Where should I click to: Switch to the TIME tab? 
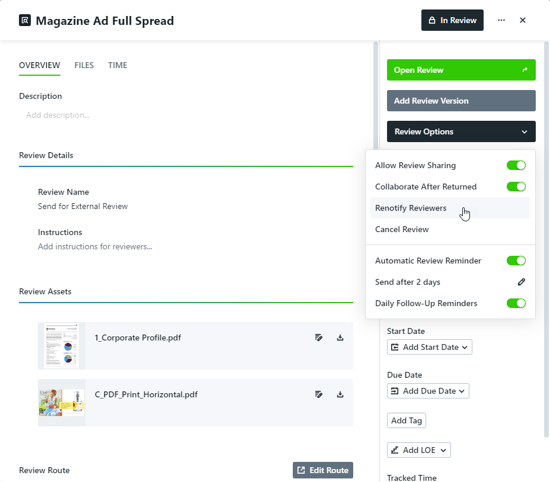tap(118, 65)
